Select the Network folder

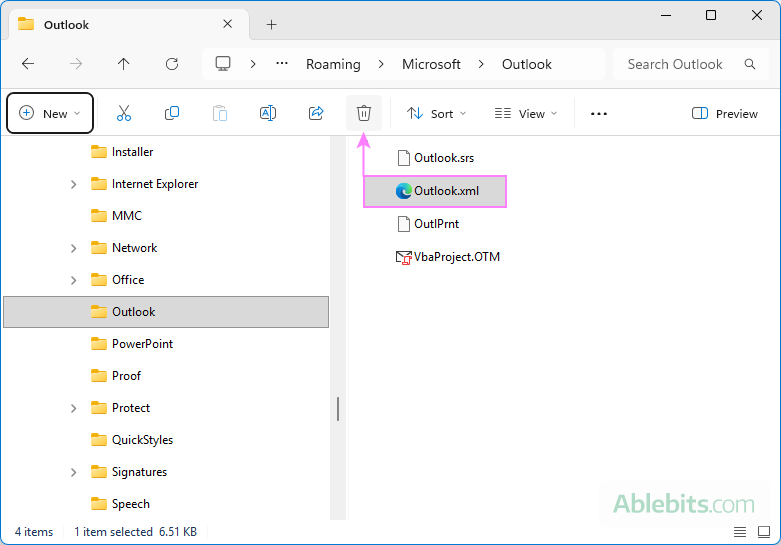[x=134, y=248]
